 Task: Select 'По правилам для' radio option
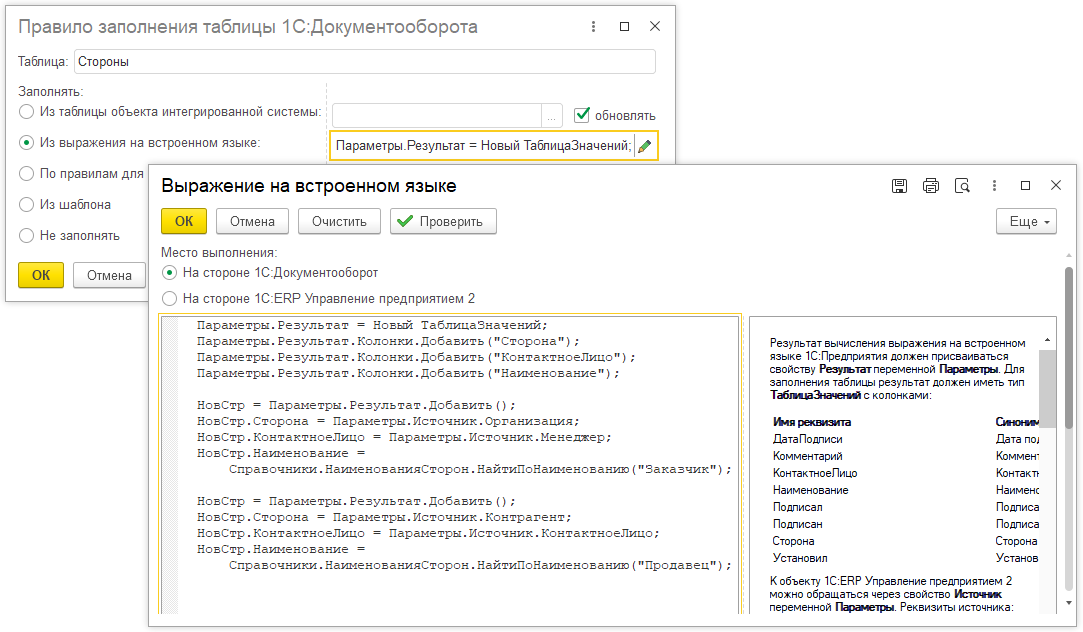(x=26, y=173)
